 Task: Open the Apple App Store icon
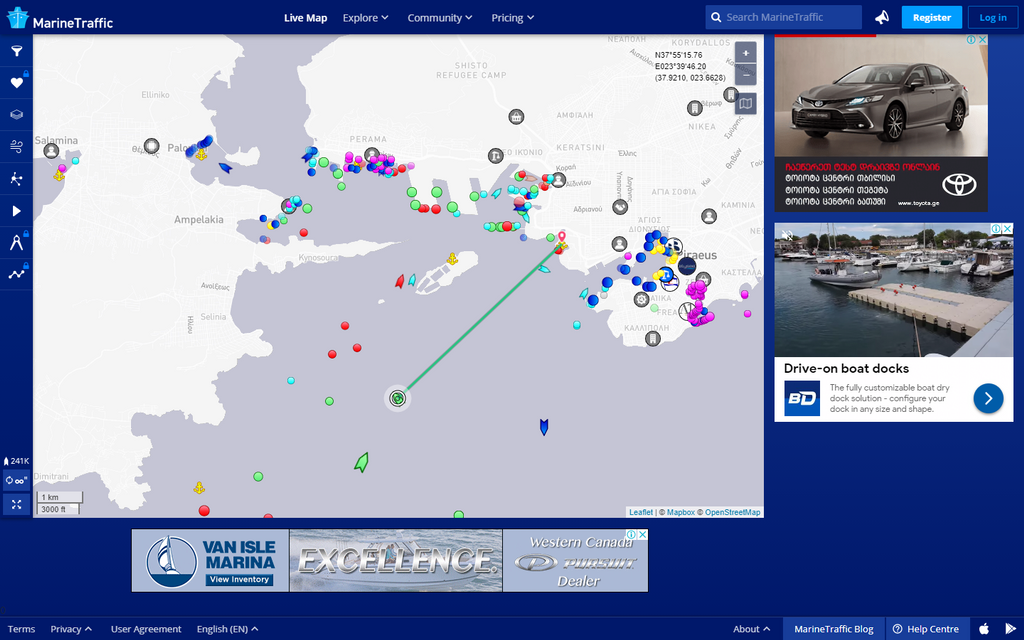tap(984, 629)
